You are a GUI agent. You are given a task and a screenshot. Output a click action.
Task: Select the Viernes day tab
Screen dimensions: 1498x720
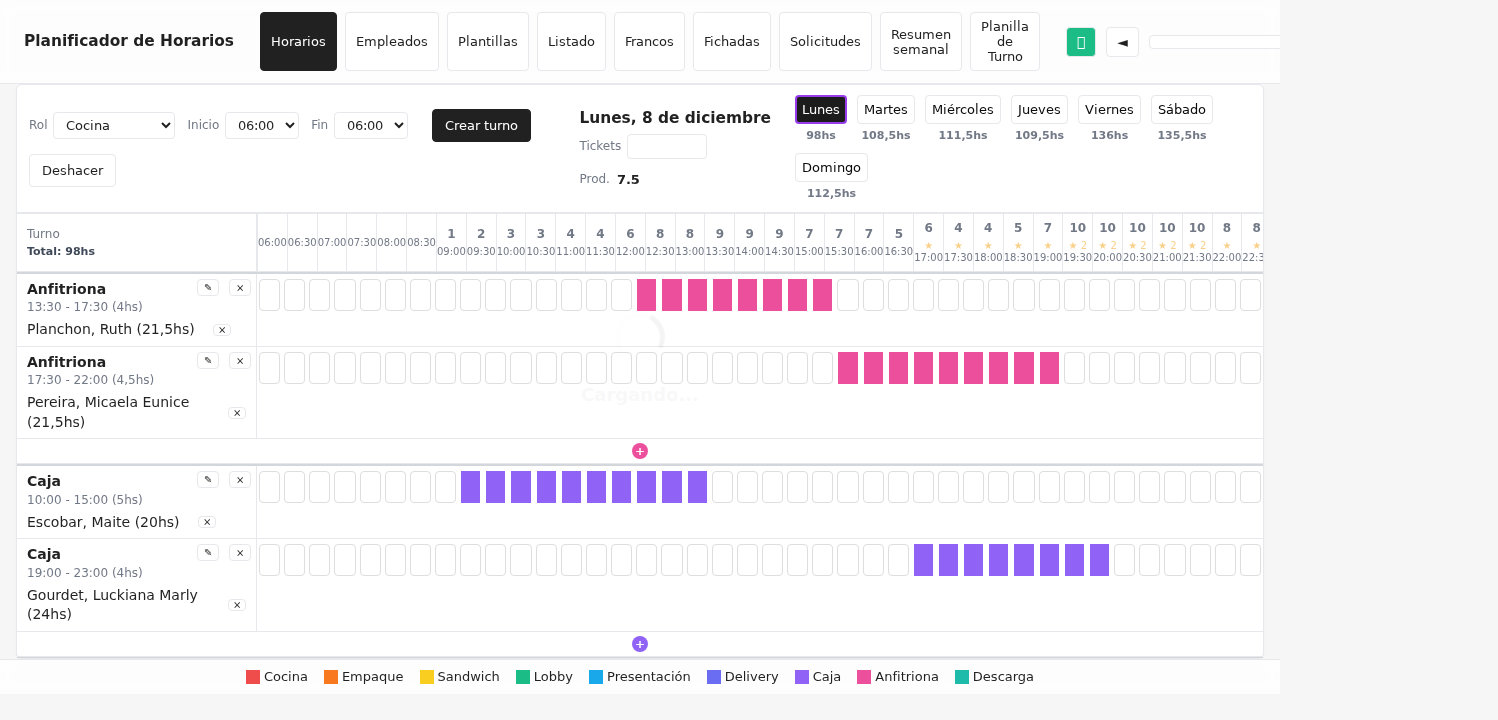(x=1109, y=109)
